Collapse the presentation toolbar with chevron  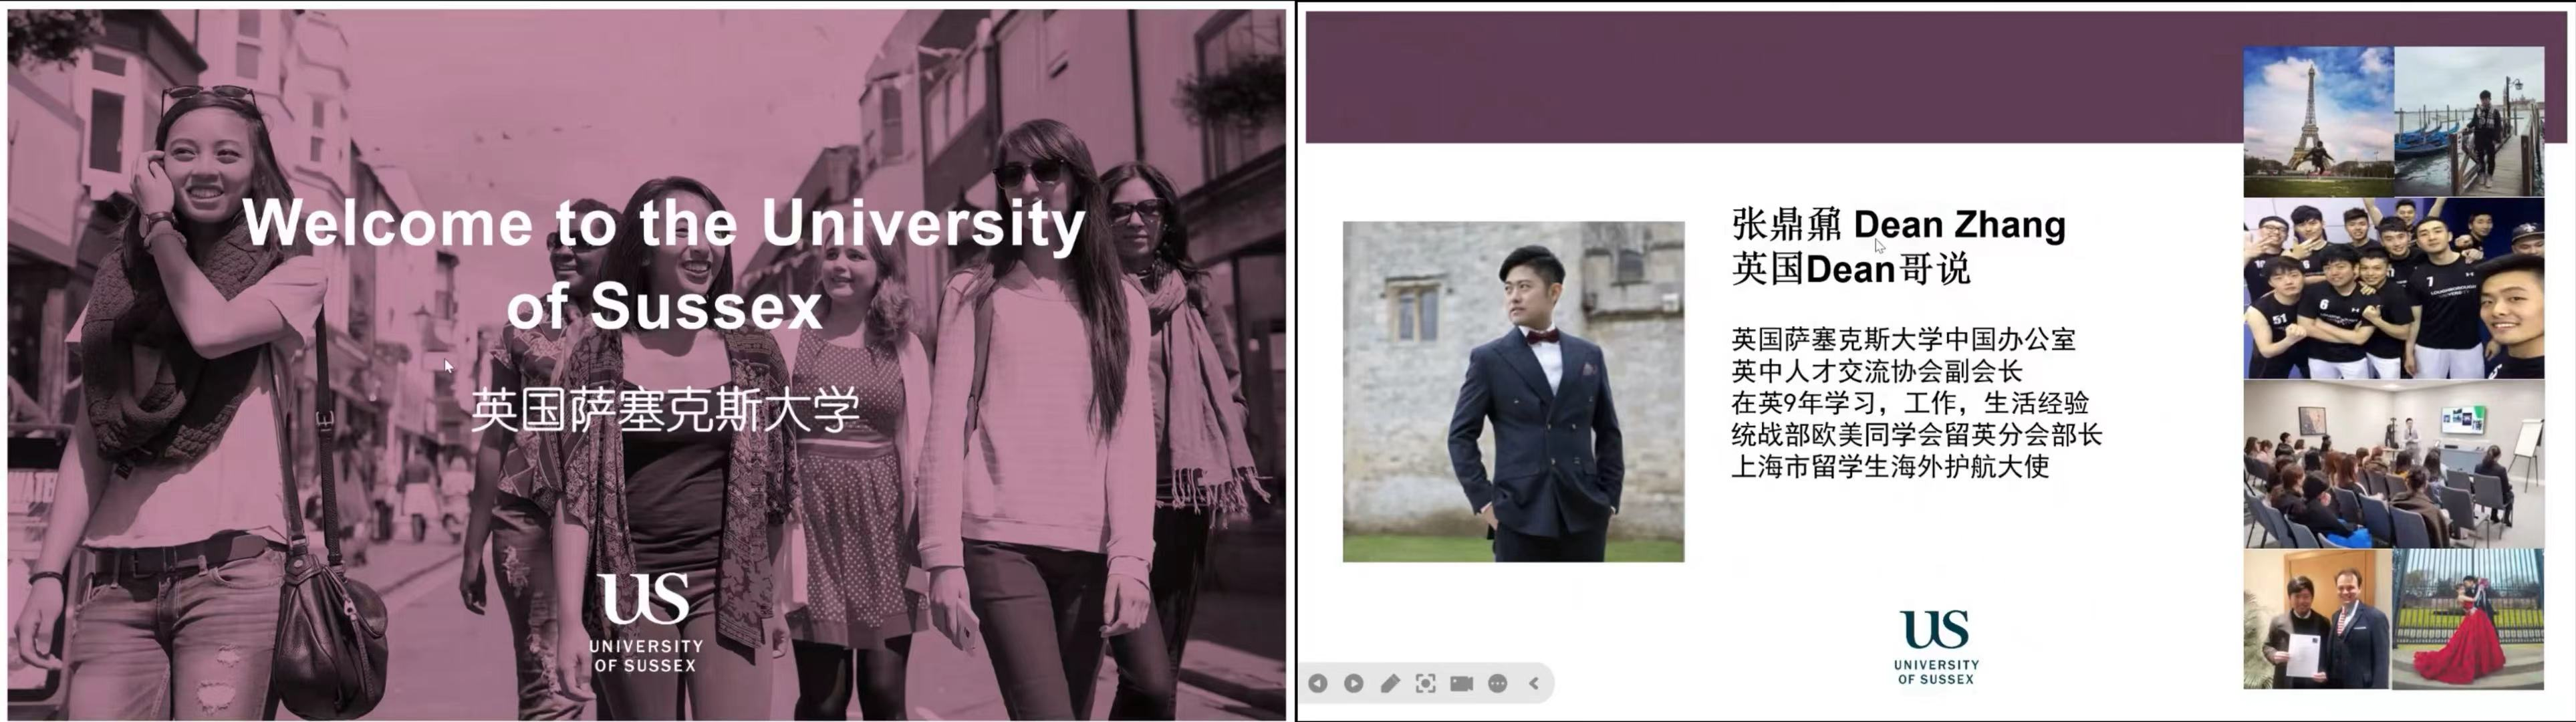pos(1533,683)
